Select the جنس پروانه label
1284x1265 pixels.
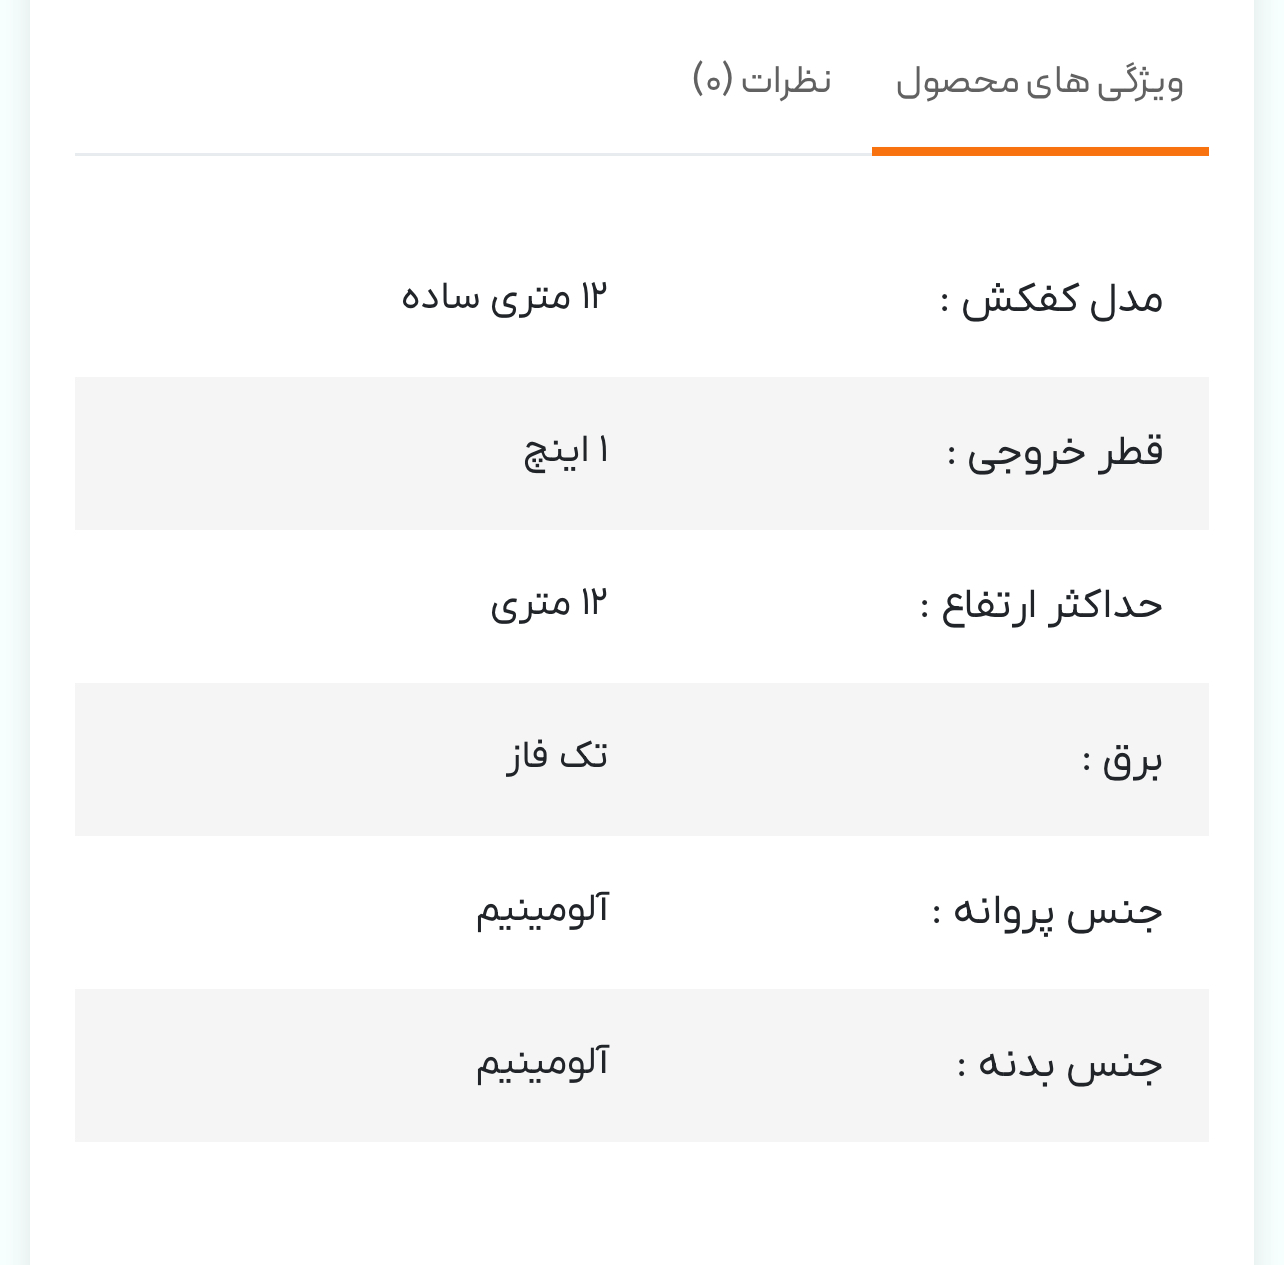coord(1047,912)
